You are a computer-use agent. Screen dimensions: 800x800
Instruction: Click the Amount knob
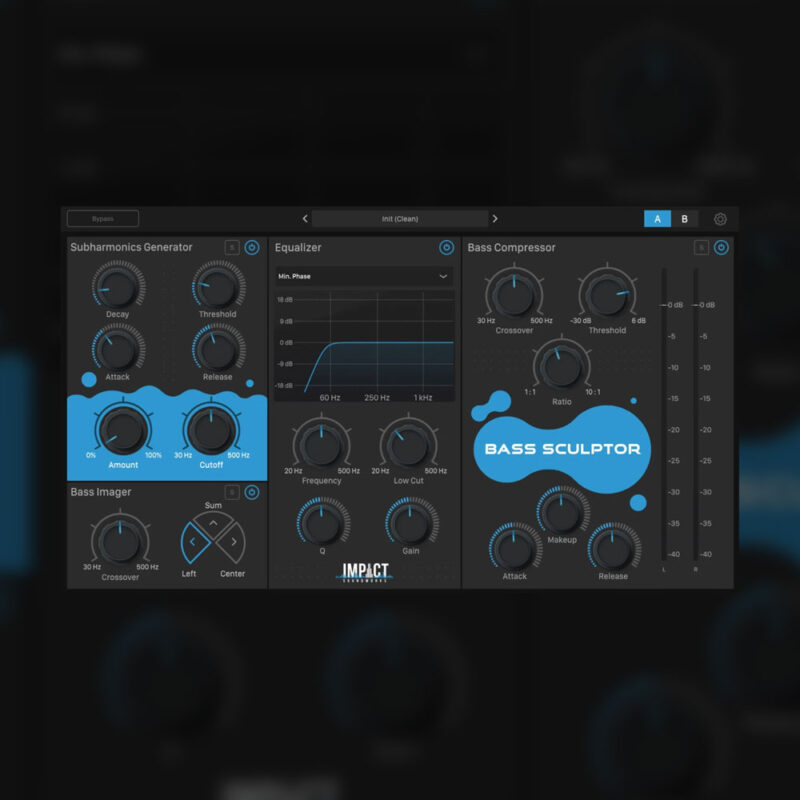point(123,430)
